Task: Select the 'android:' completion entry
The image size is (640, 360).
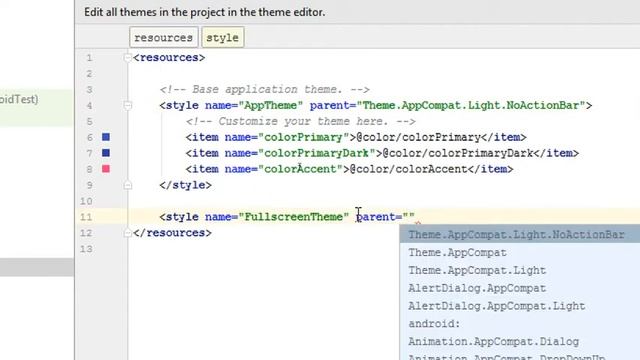Action: [520, 324]
